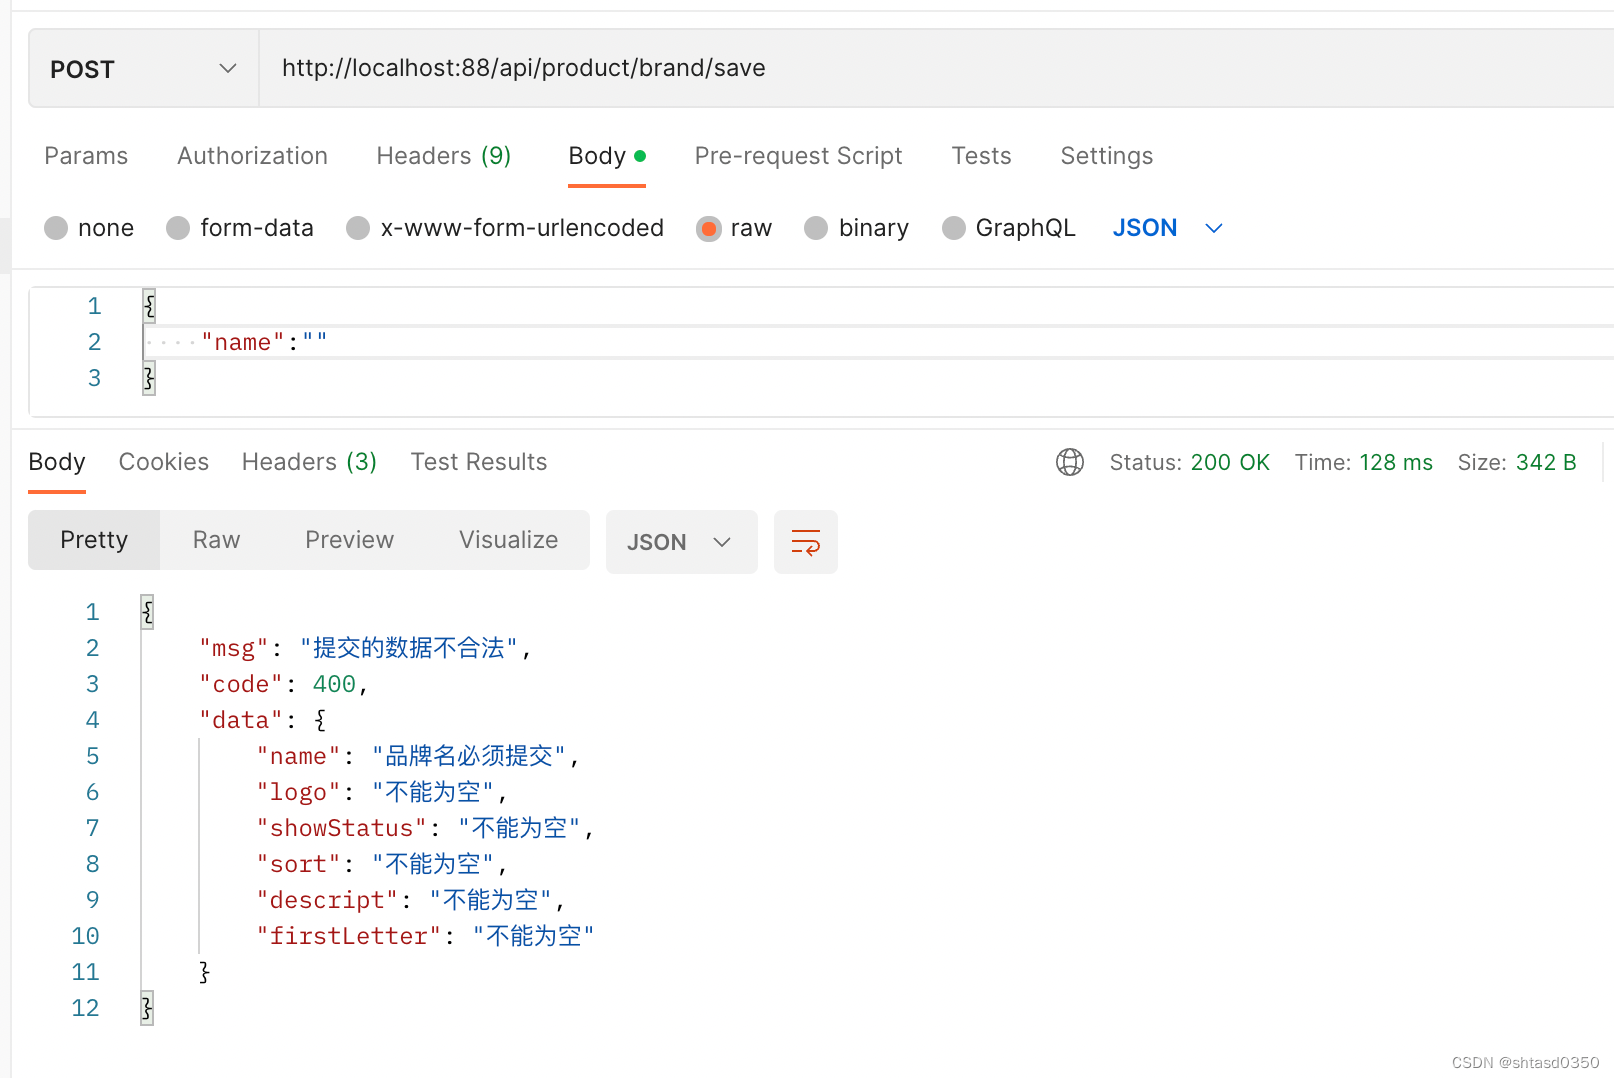Select the raw body radio button
This screenshot has width=1614, height=1078.
(x=709, y=228)
